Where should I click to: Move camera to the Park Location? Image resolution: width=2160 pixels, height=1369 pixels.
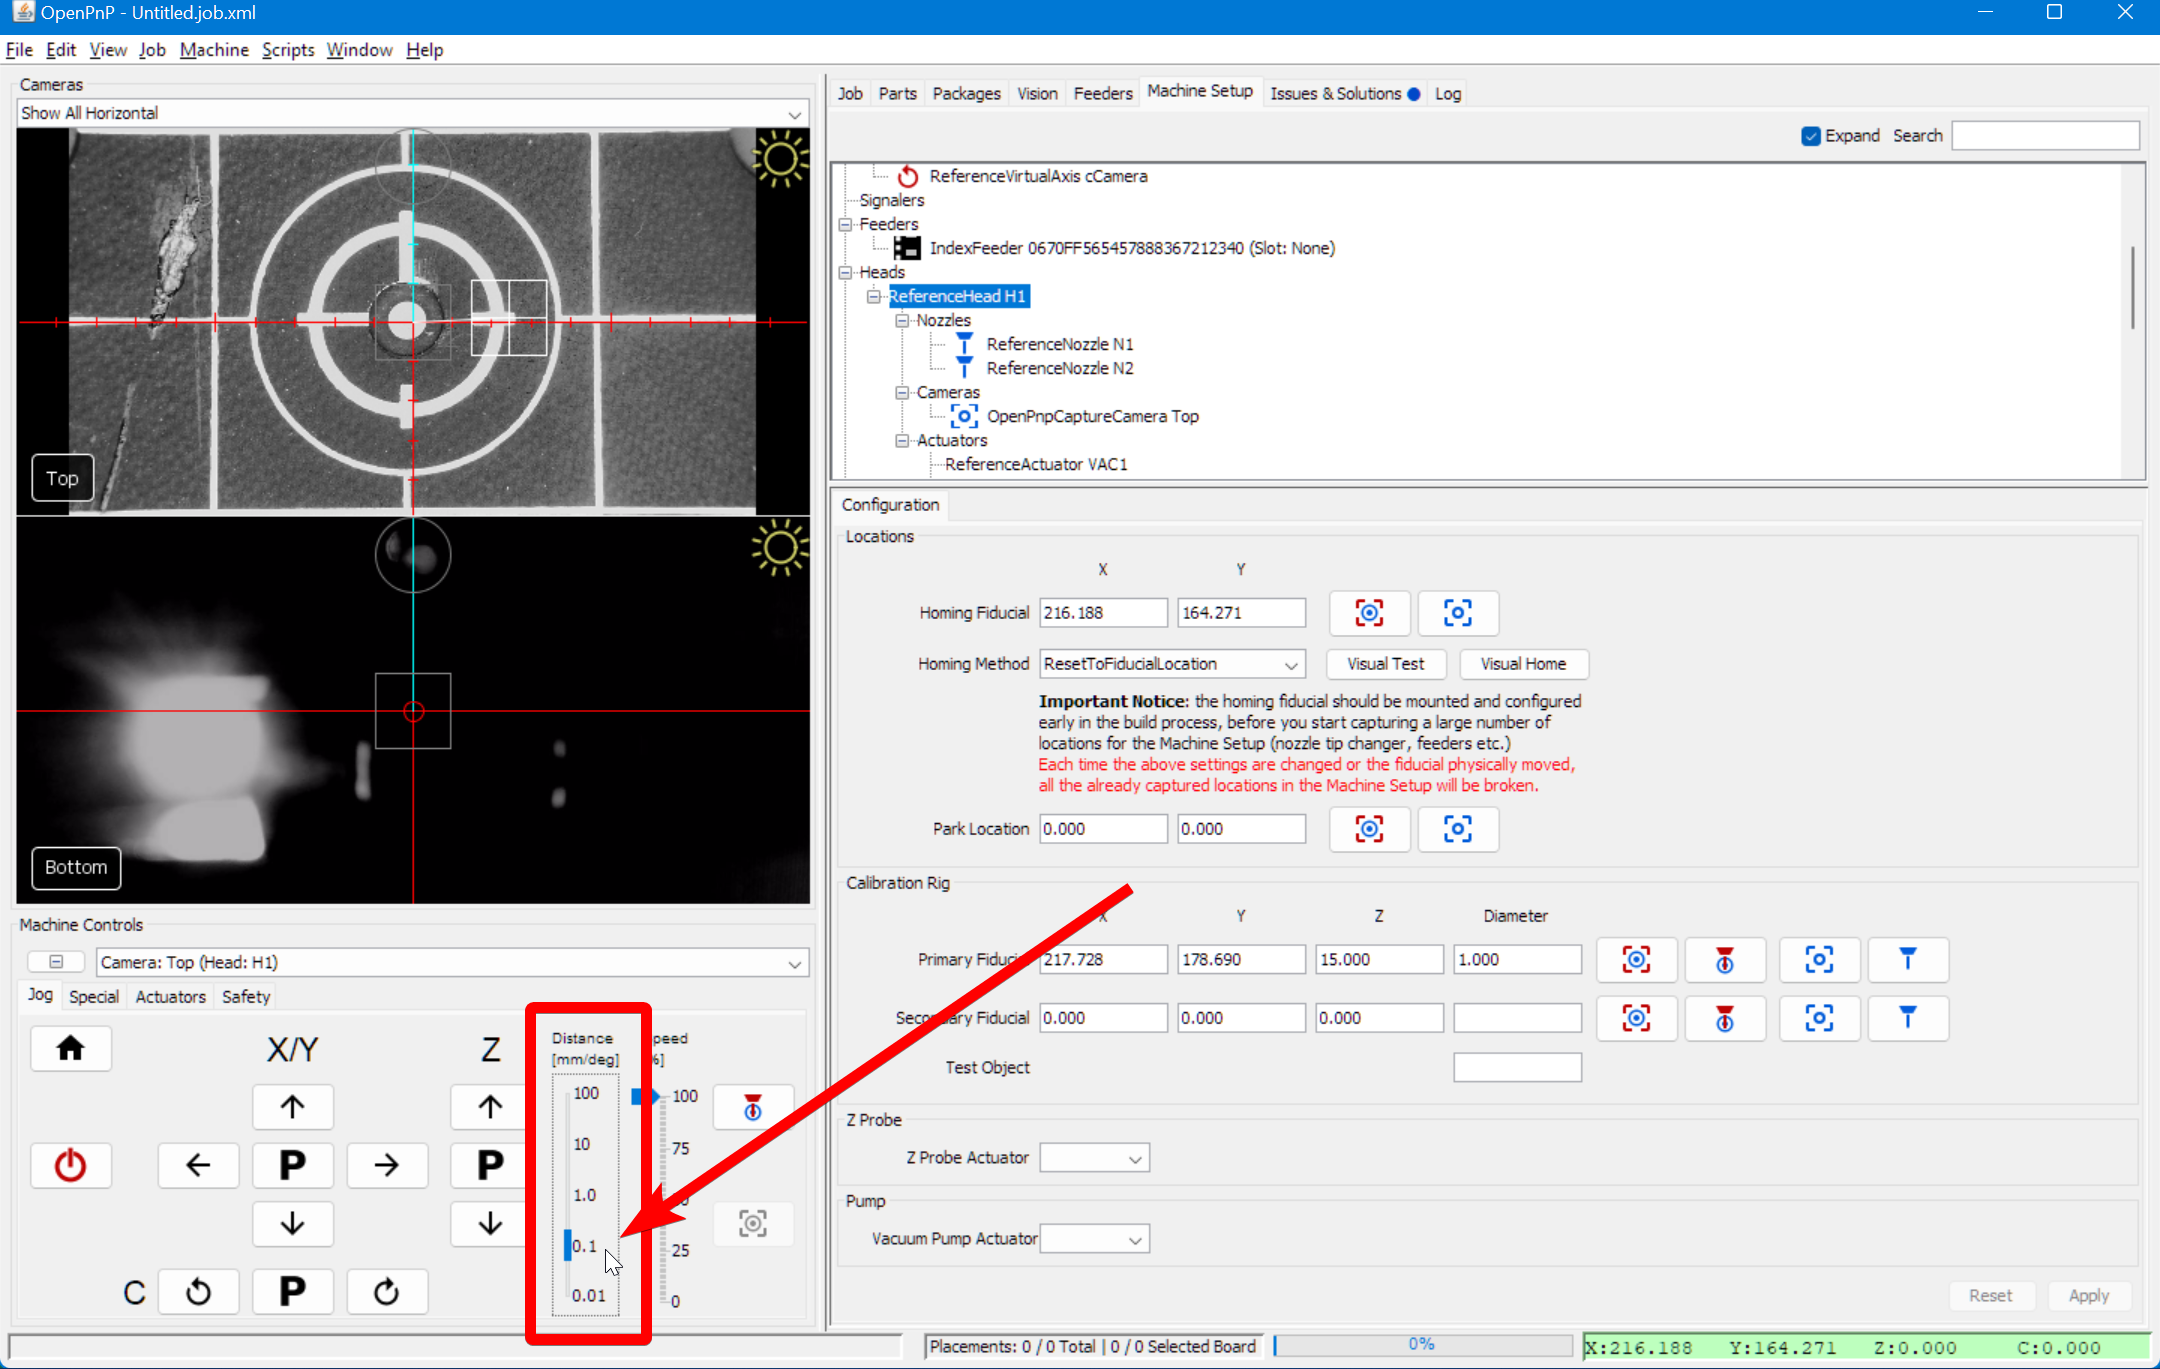tap(1458, 829)
